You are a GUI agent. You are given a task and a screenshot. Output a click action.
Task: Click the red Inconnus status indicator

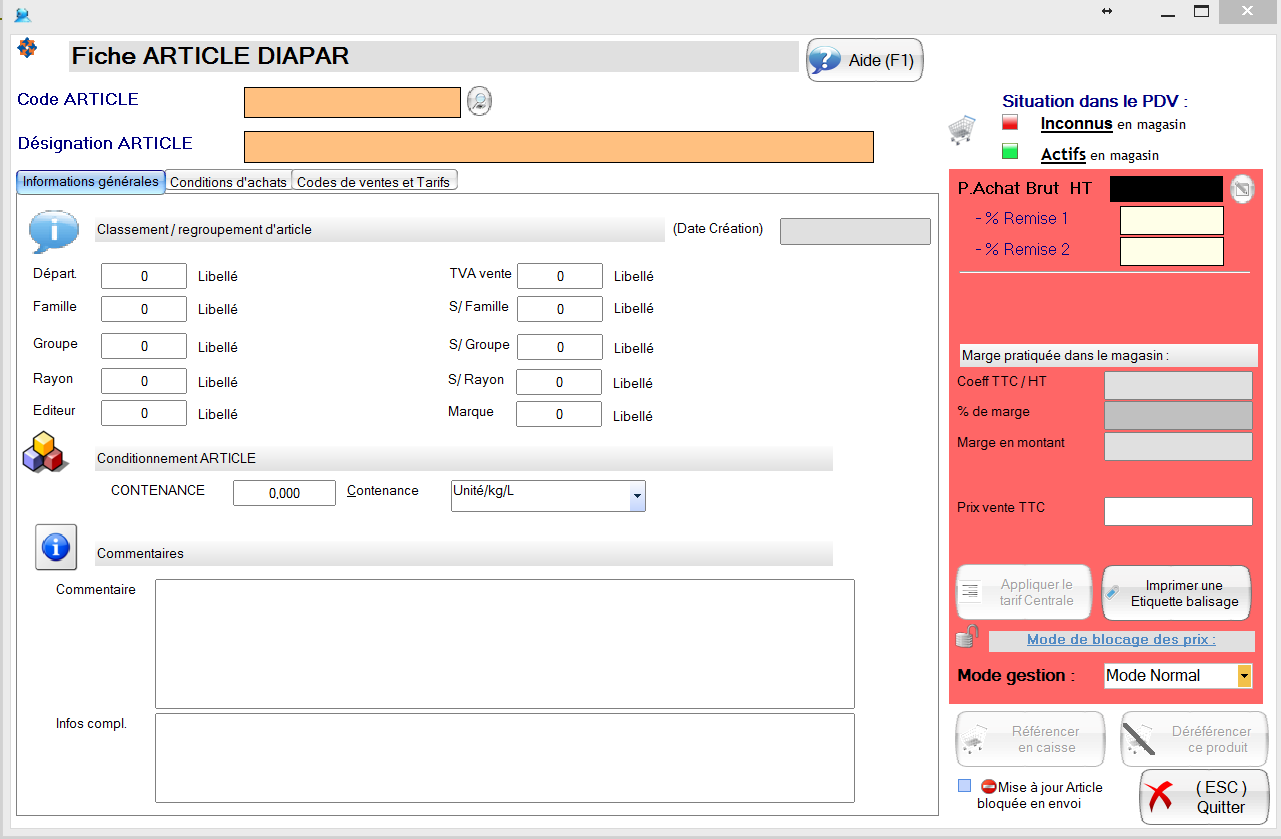(x=1010, y=123)
